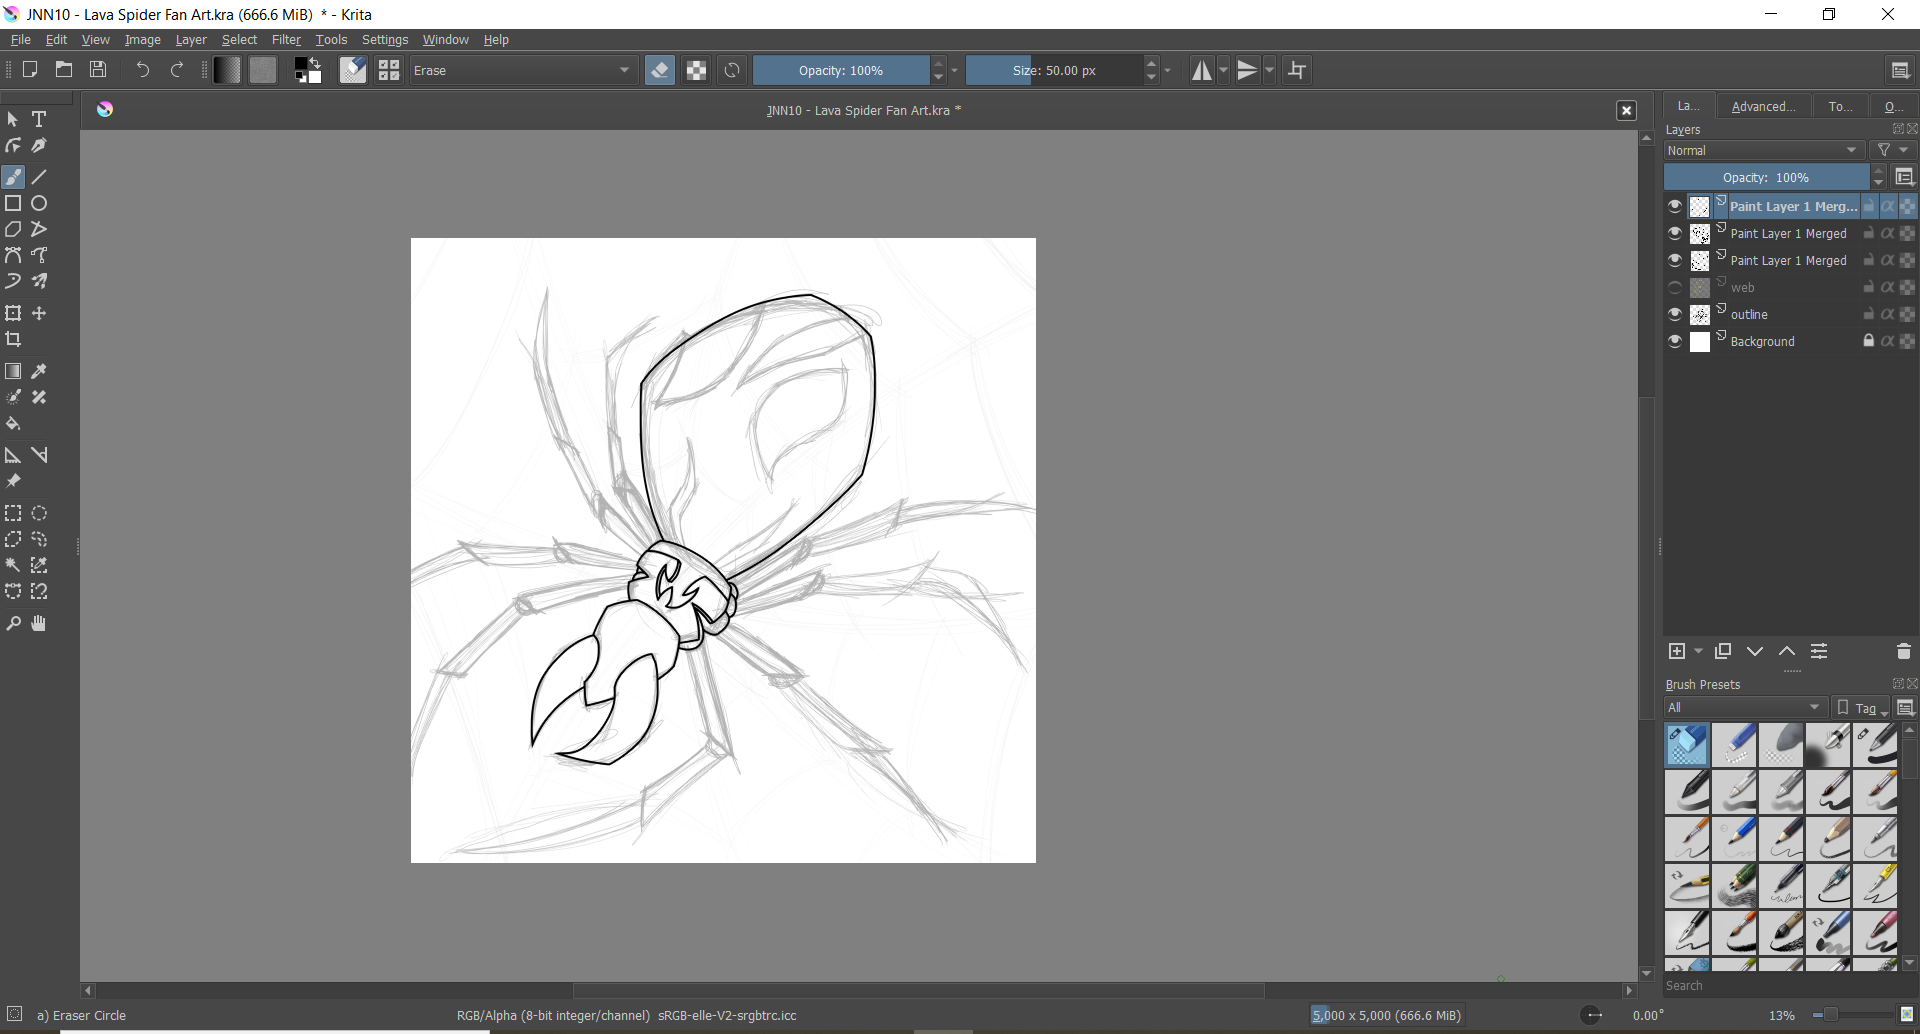Select the Crop tool
The height and width of the screenshot is (1034, 1920).
click(13, 339)
